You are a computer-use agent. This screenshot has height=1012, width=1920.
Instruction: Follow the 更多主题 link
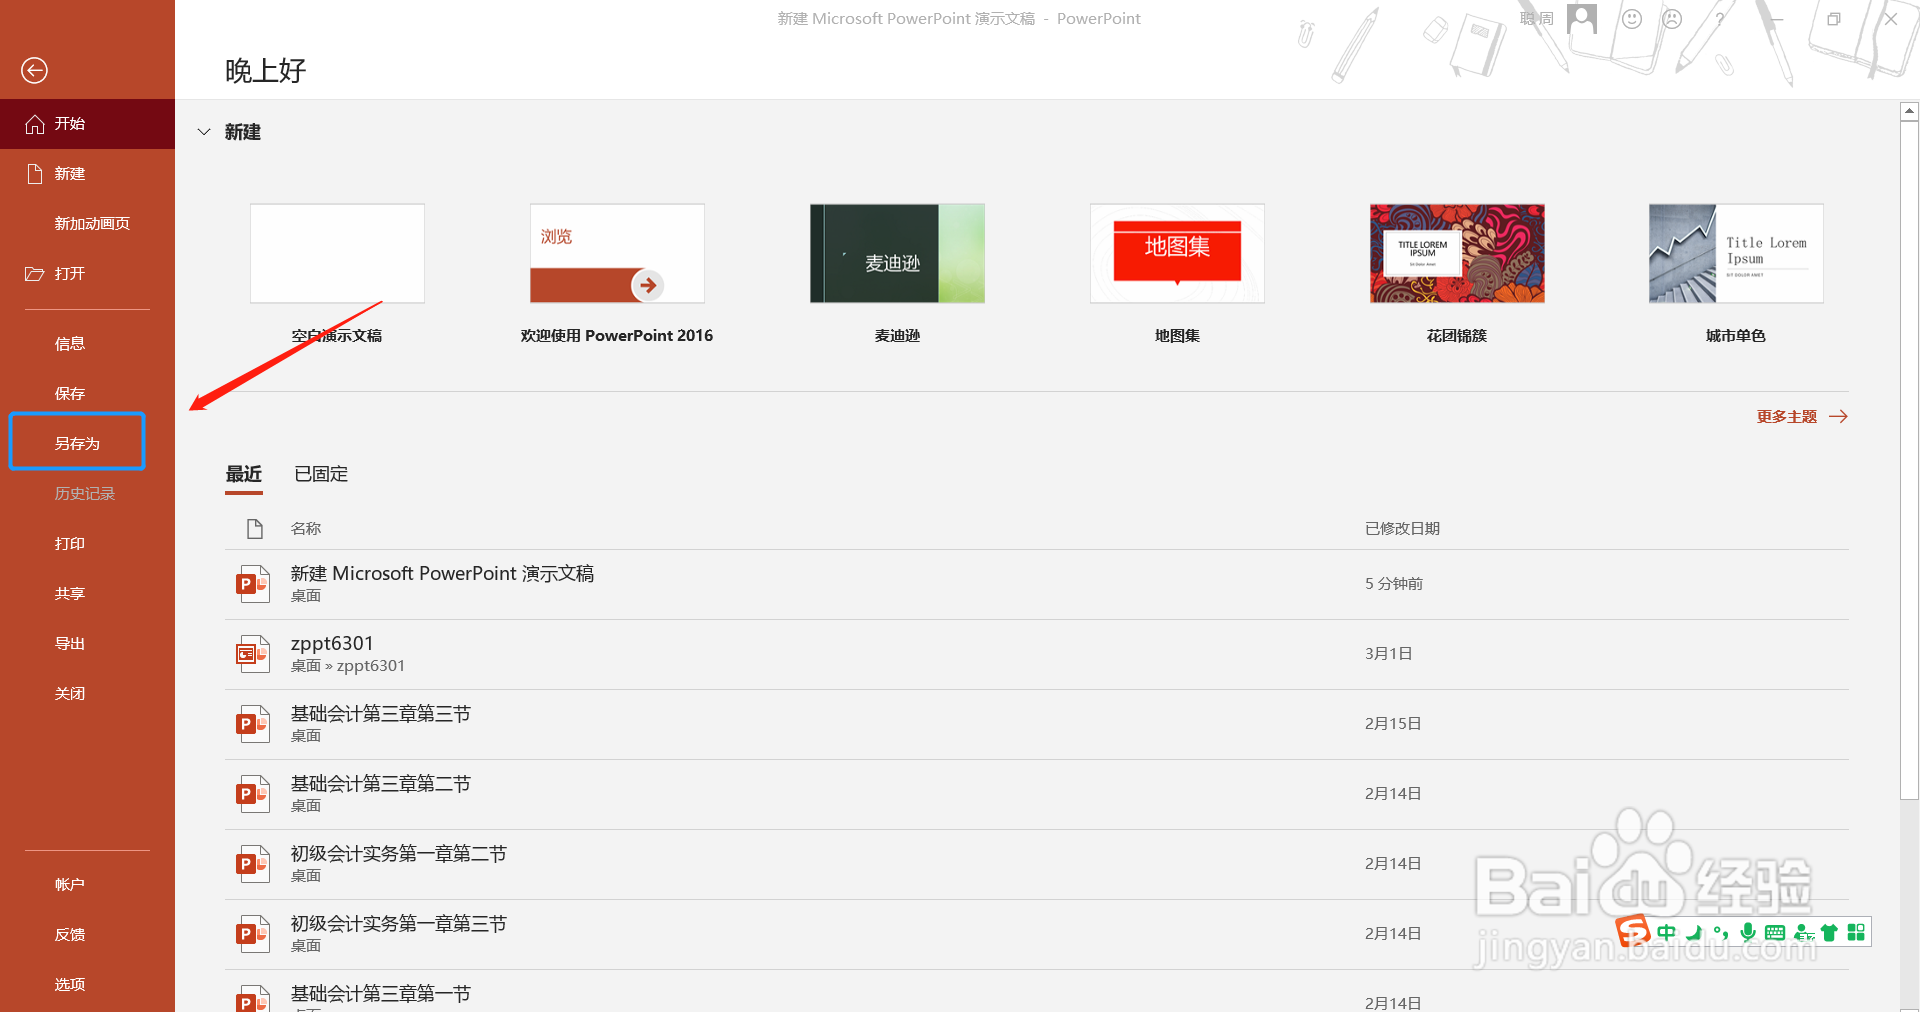1788,416
